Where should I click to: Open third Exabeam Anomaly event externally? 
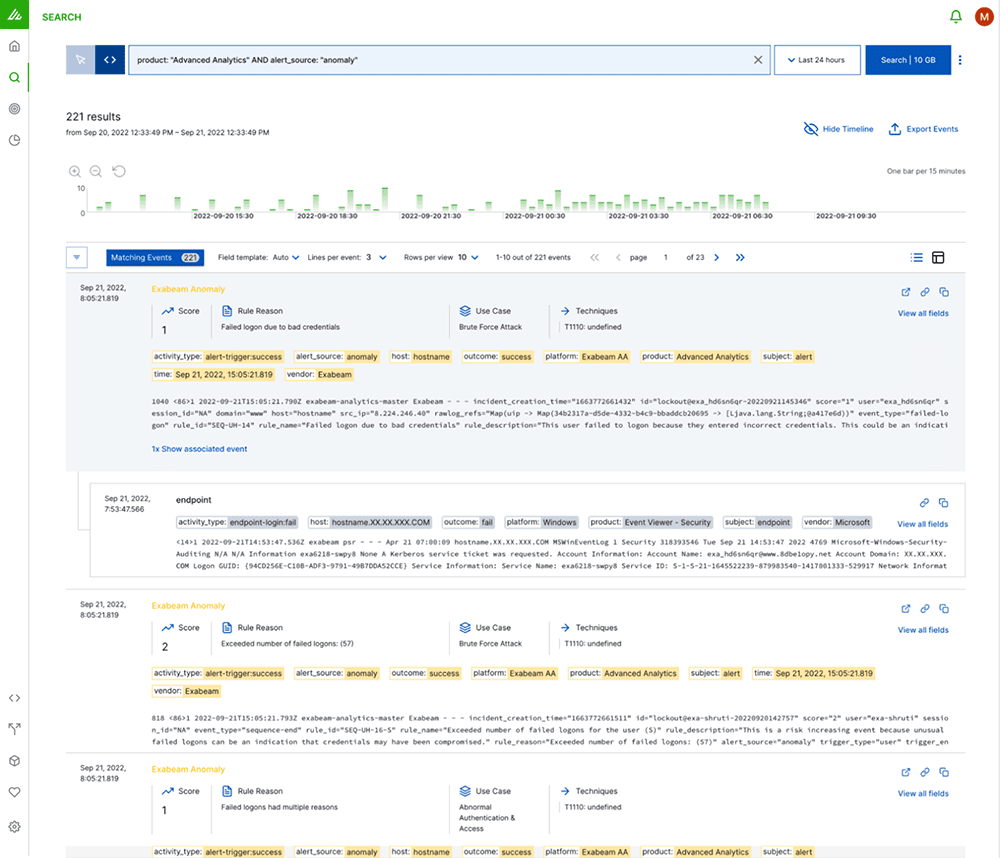click(x=906, y=772)
